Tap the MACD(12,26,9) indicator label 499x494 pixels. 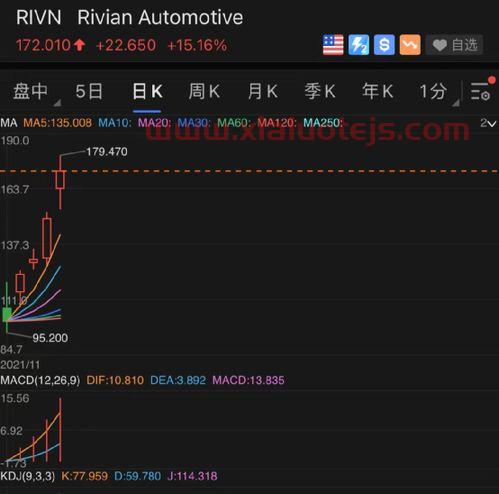click(x=40, y=380)
